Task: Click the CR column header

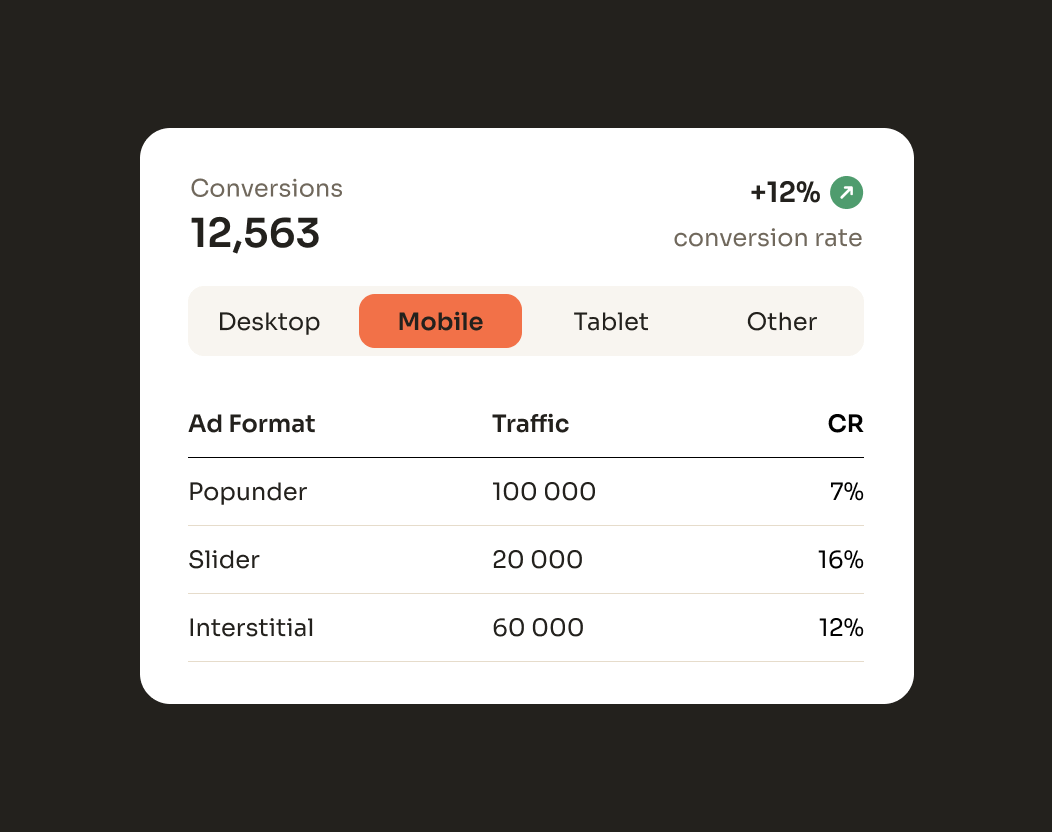Action: (845, 424)
